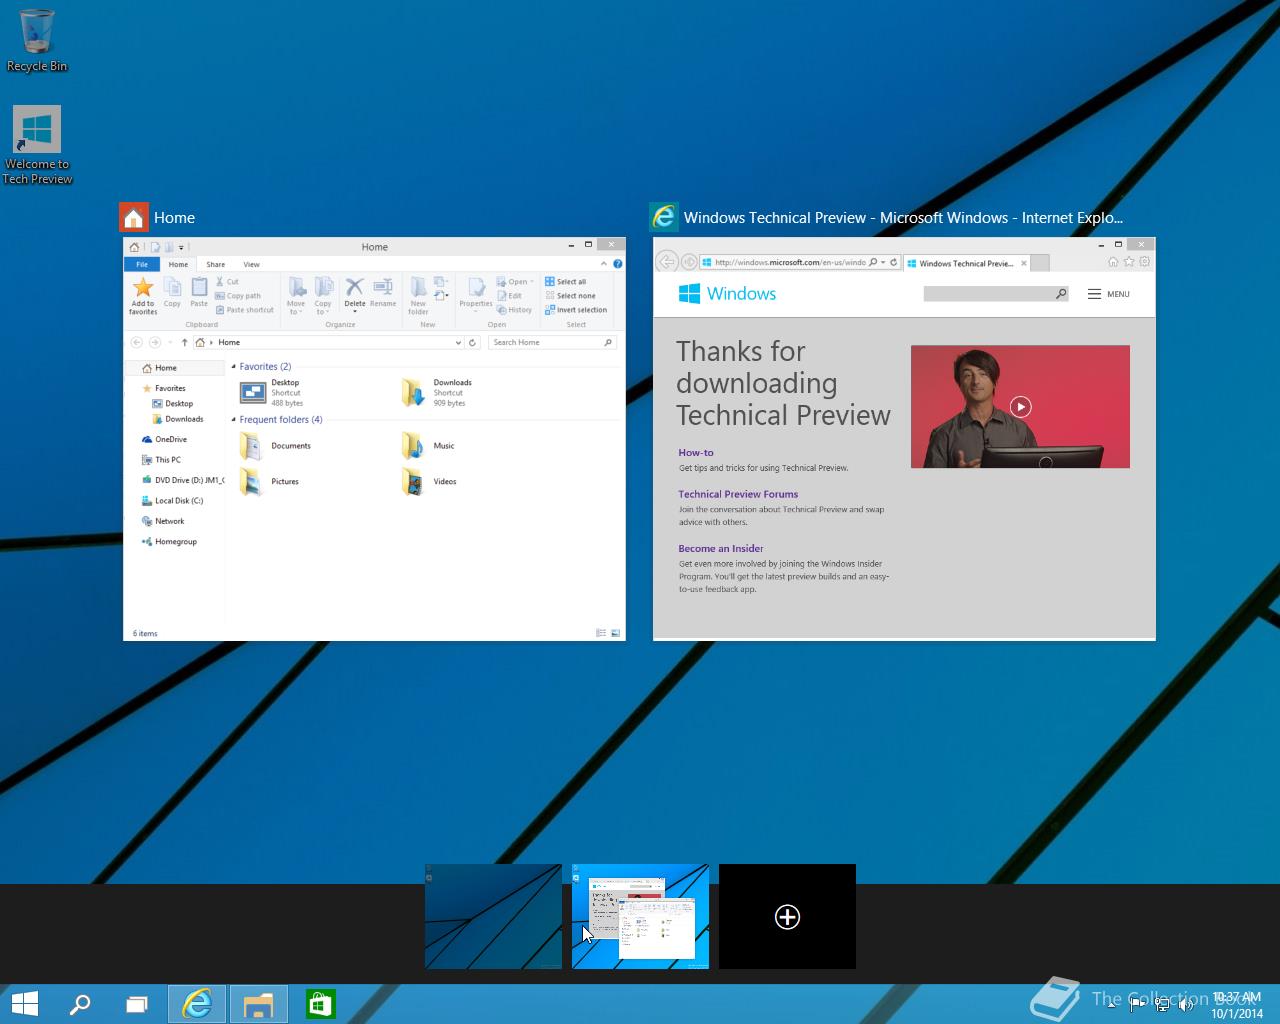1280x1024 pixels.
Task: Click IE Favorites star icon
Action: [1129, 262]
